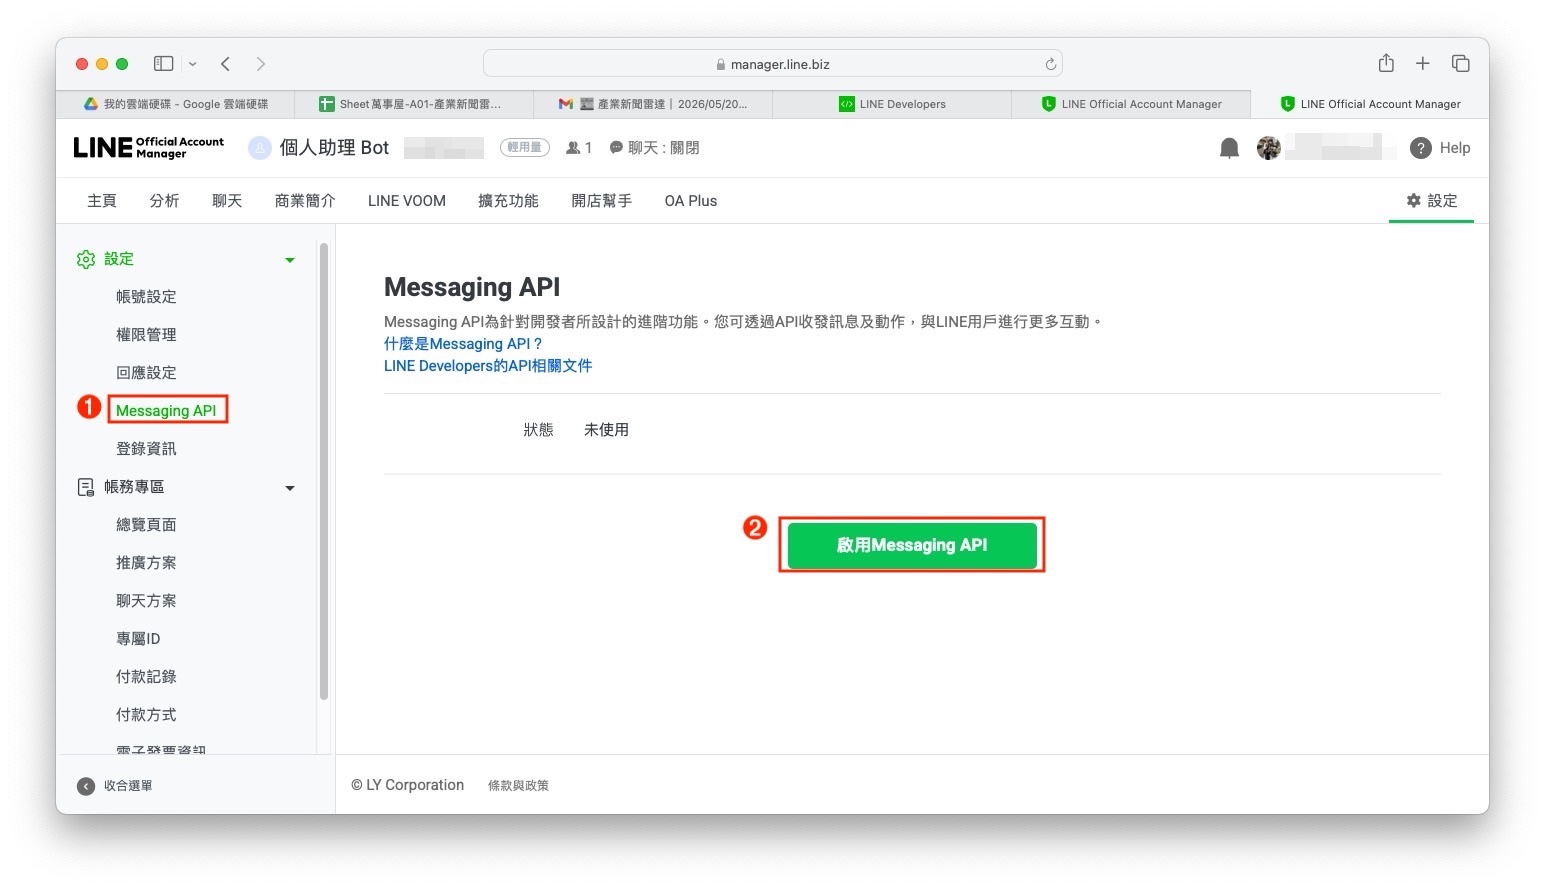Open the notifications bell icon

1229,148
